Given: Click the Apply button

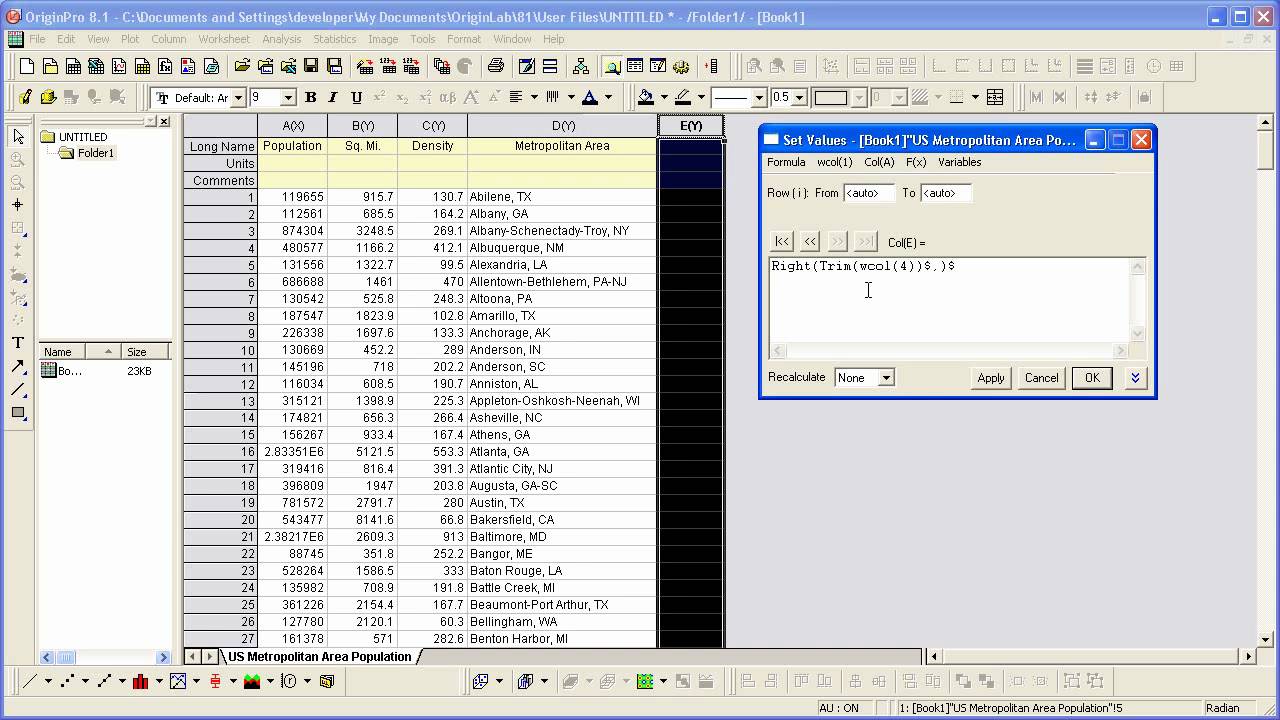Looking at the screenshot, I should point(991,378).
